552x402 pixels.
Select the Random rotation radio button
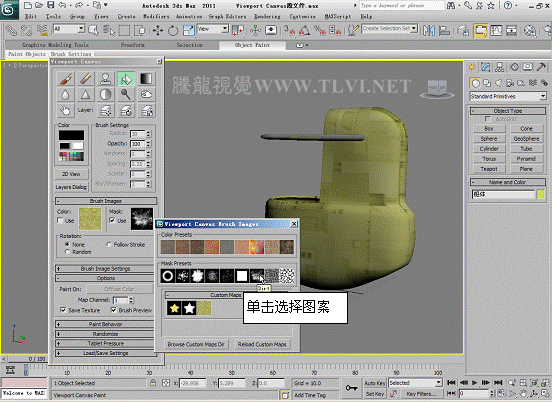(x=67, y=252)
